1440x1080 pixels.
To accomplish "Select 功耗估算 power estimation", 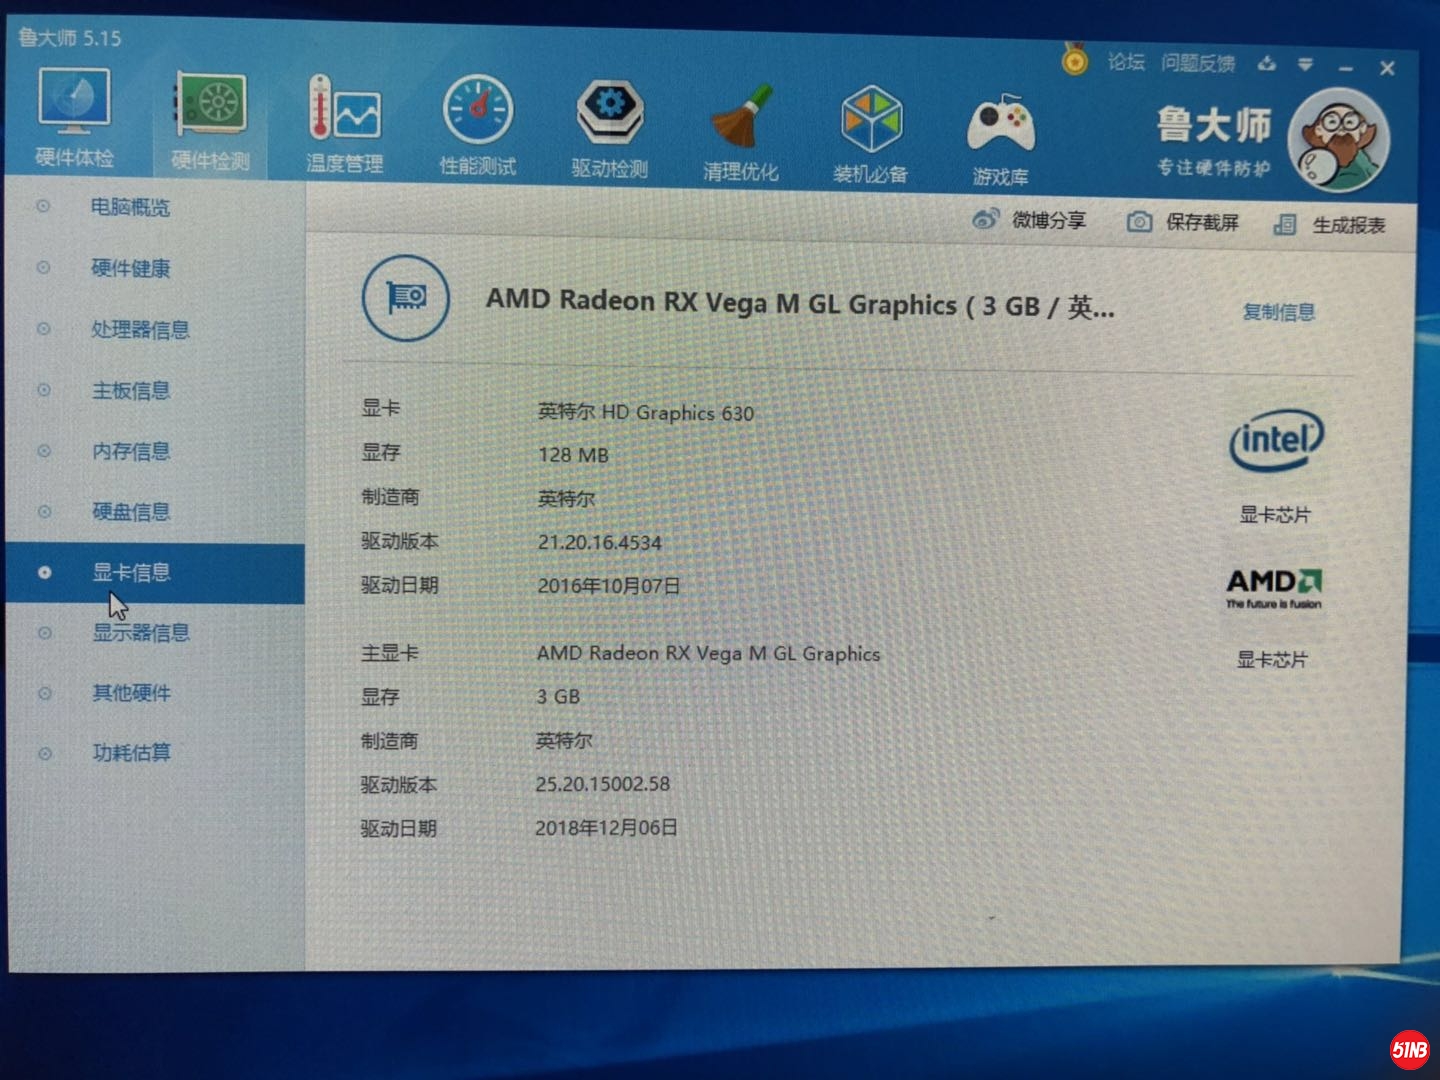I will coord(130,752).
